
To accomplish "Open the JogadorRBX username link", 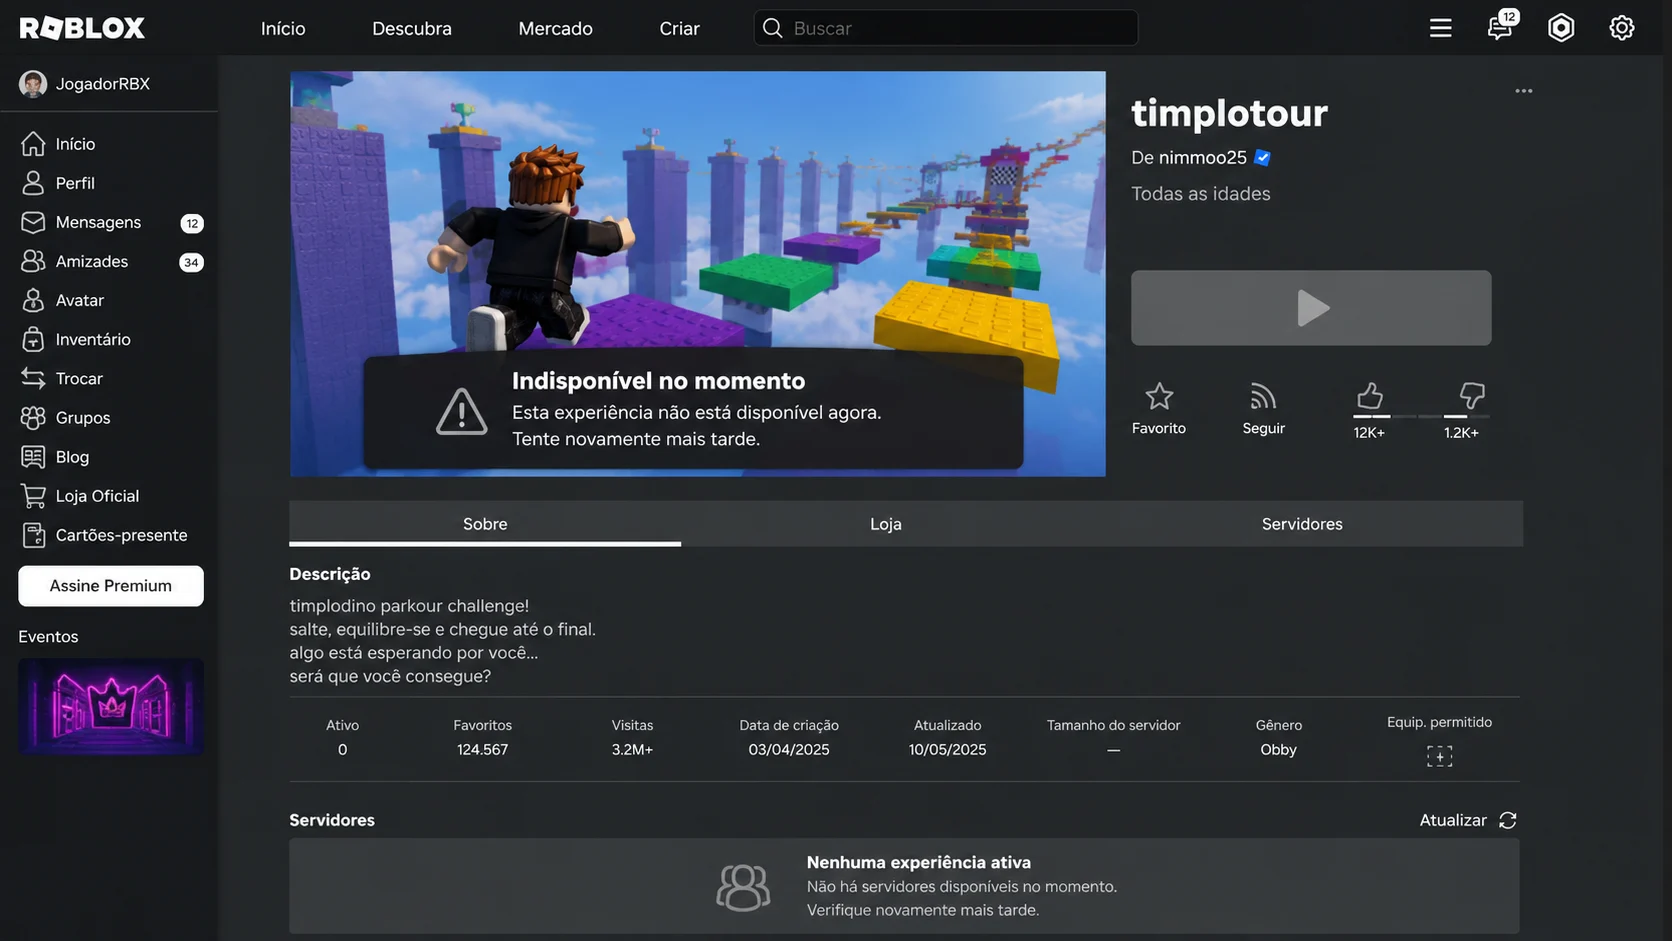I will tap(103, 84).
